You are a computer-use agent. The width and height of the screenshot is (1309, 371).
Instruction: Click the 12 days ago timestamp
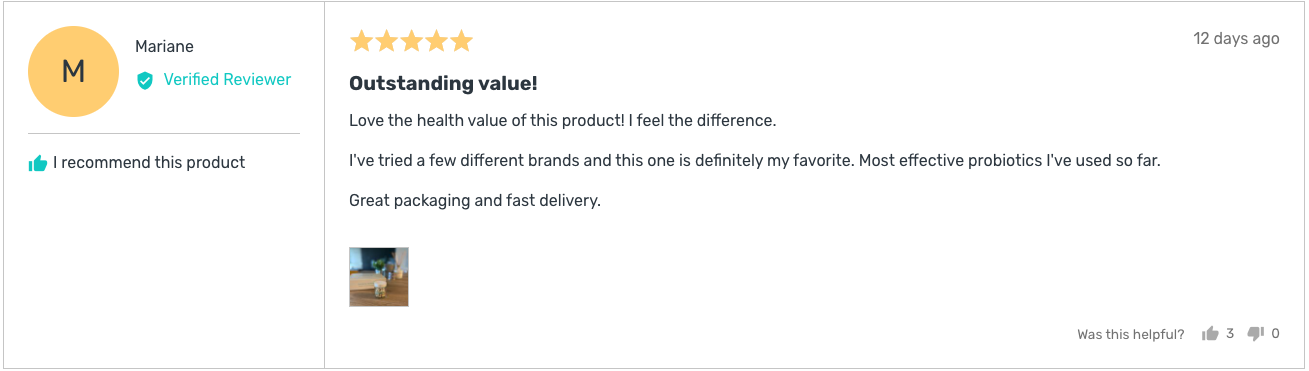pyautogui.click(x=1236, y=39)
